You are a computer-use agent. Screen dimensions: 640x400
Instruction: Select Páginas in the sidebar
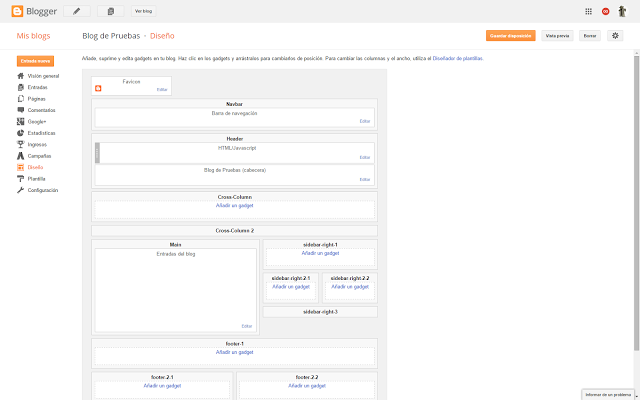(36, 99)
